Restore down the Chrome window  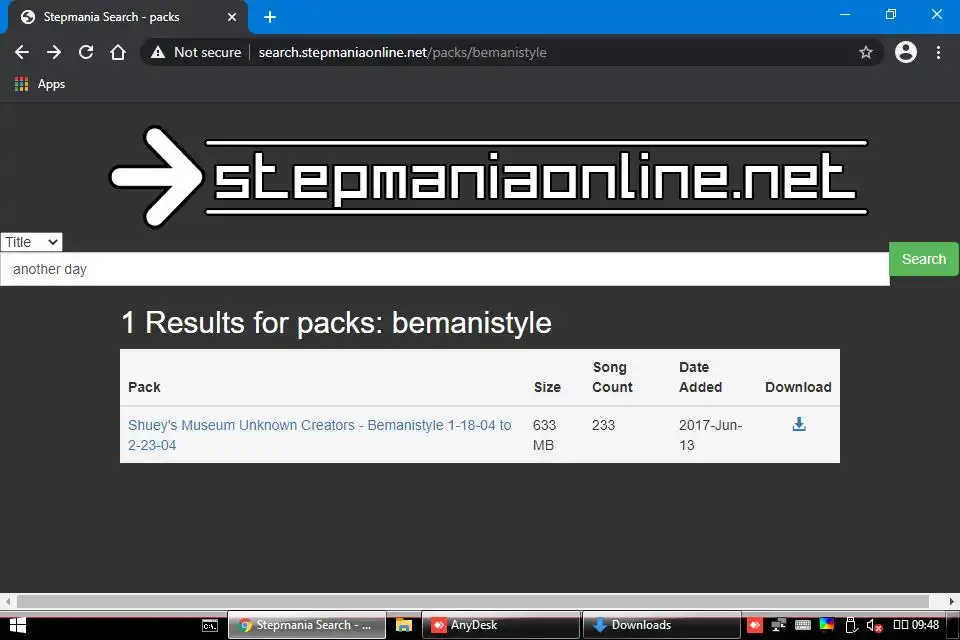[x=891, y=14]
